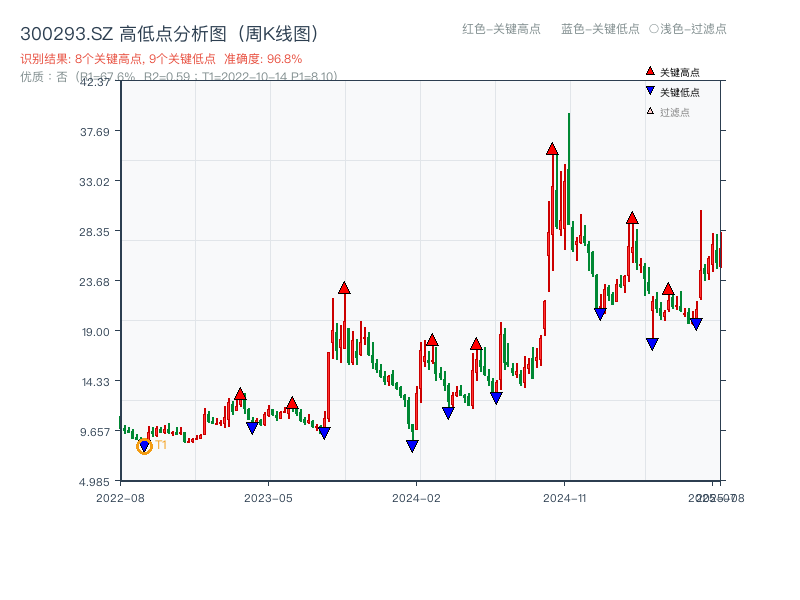The width and height of the screenshot is (800, 600).
Task: Click red key-high triangle right after 2024-02
Action: point(432,340)
